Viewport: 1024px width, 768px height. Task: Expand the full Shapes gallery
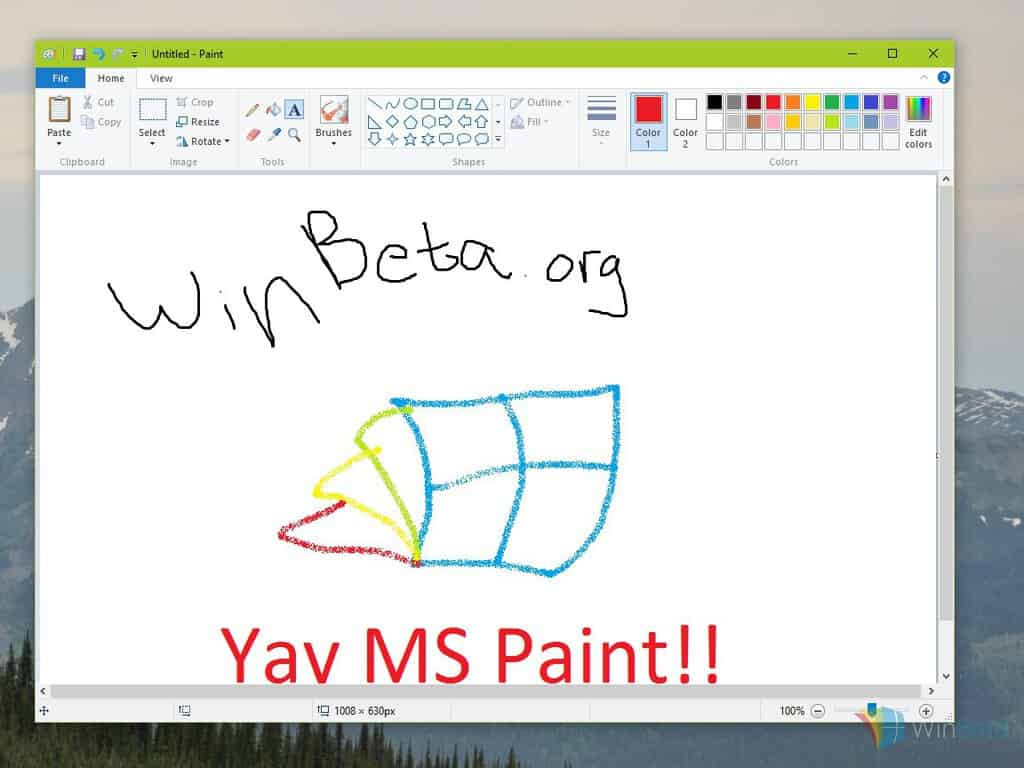[x=498, y=139]
